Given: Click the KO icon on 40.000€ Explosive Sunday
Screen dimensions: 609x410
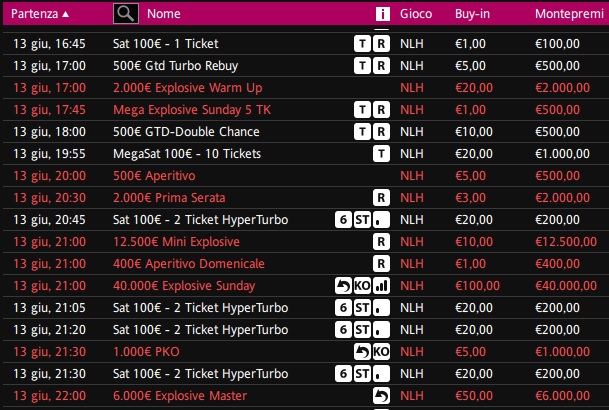Looking at the screenshot, I should click(362, 286).
